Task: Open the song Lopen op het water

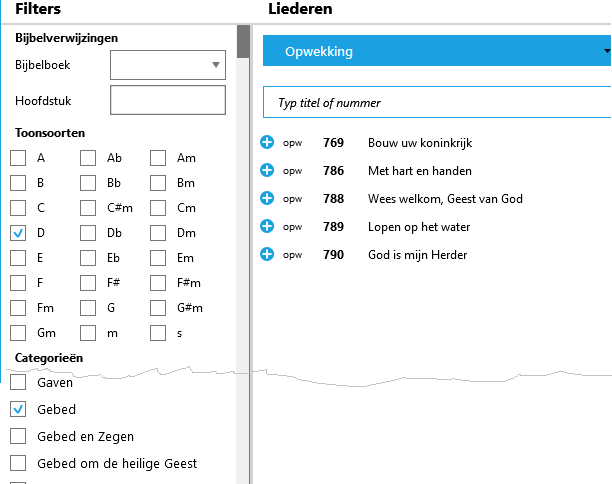Action: (x=419, y=227)
